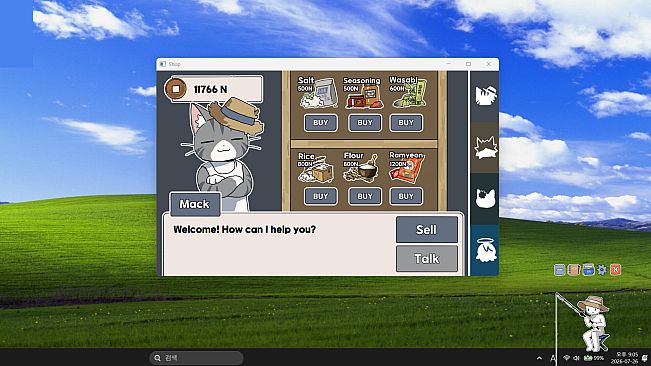
Task: Switch to the spotted cat shop tab
Action: click(485, 199)
